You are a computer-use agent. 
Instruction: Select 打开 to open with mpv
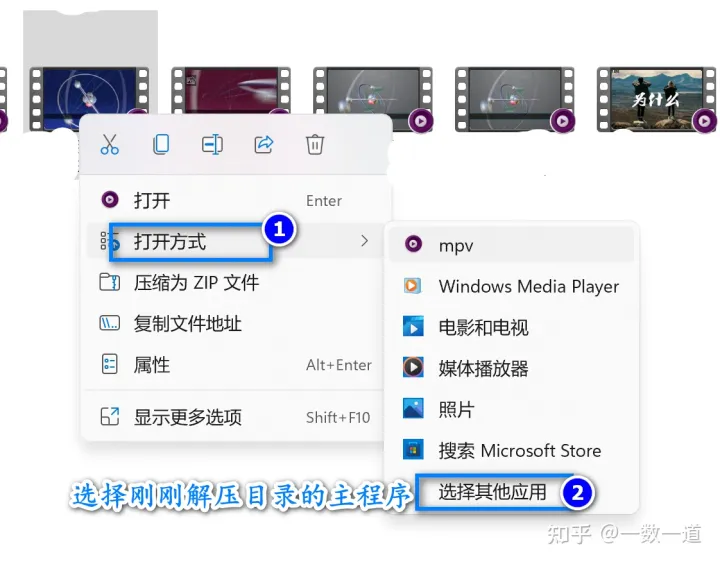235,200
